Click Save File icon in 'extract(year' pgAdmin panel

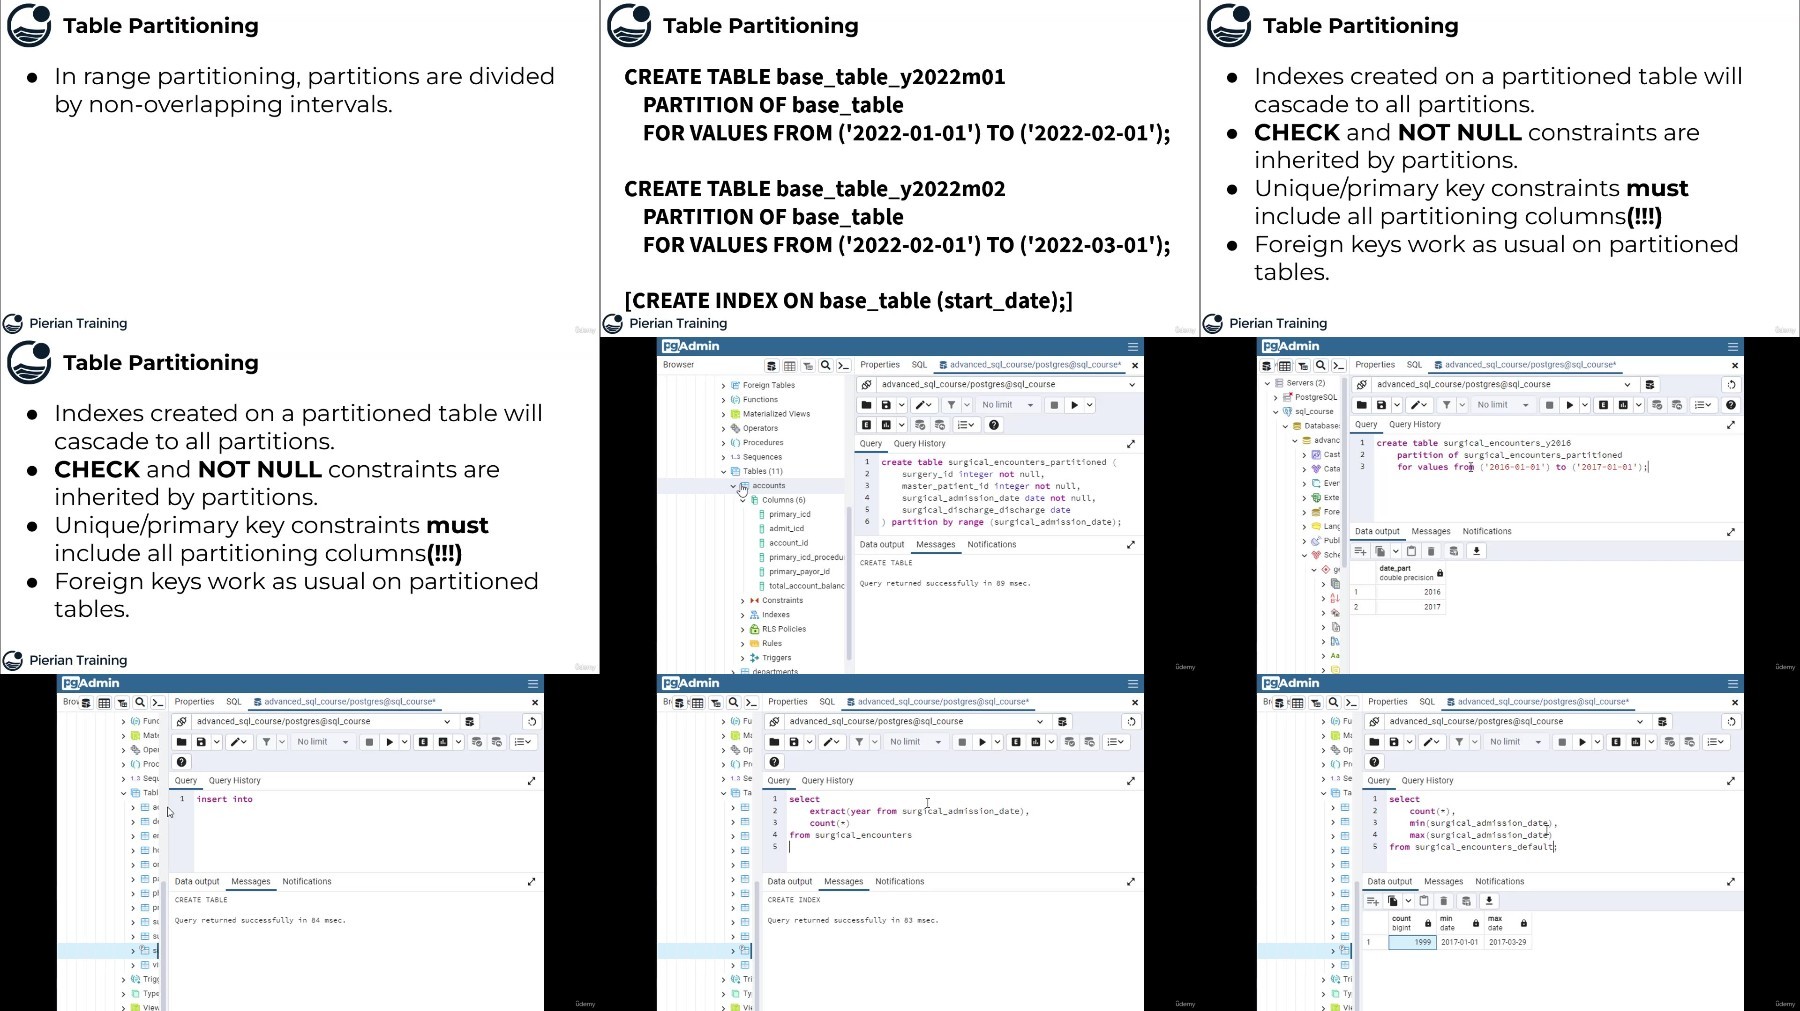(794, 742)
